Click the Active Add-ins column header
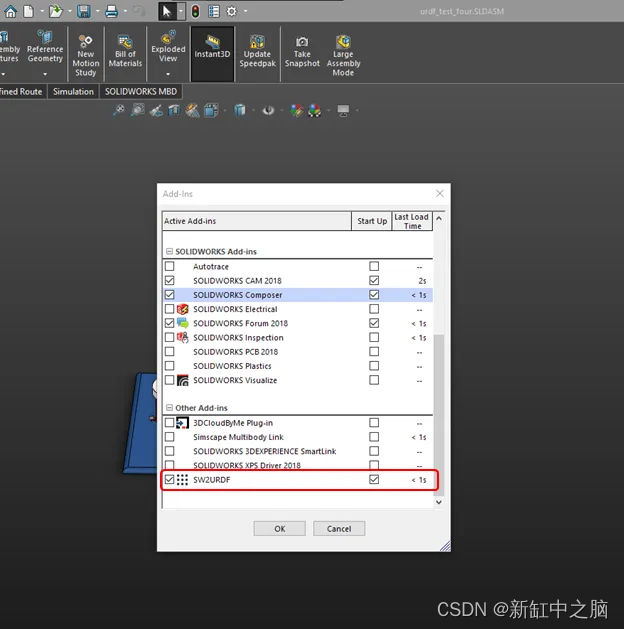Viewport: 624px width, 629px height. click(257, 221)
